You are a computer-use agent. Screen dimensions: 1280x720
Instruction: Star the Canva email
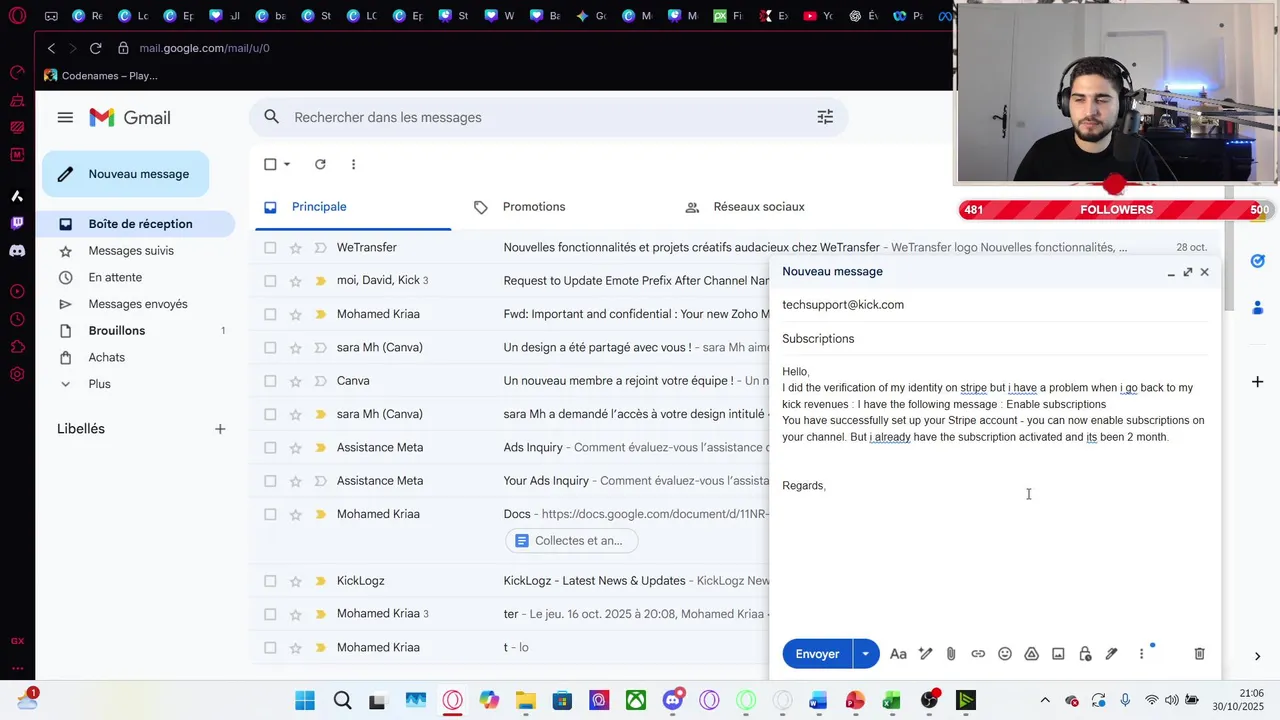click(x=295, y=381)
